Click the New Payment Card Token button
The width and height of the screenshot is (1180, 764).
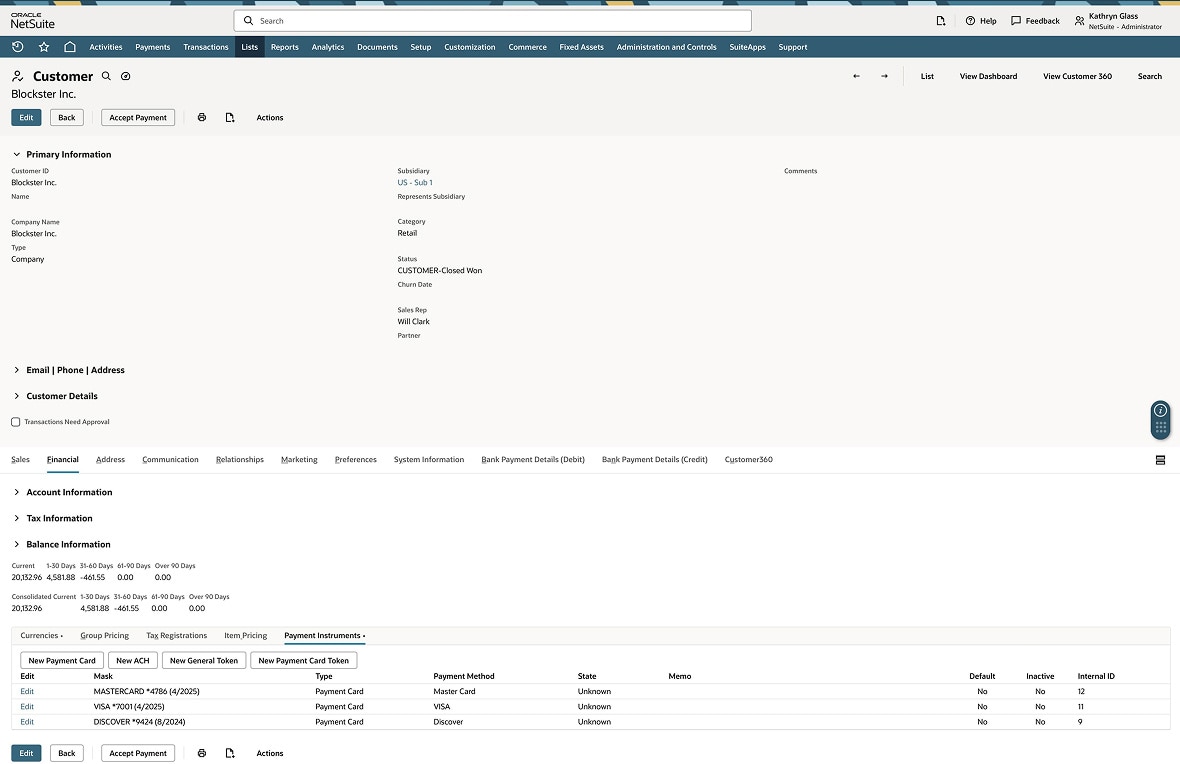303,660
